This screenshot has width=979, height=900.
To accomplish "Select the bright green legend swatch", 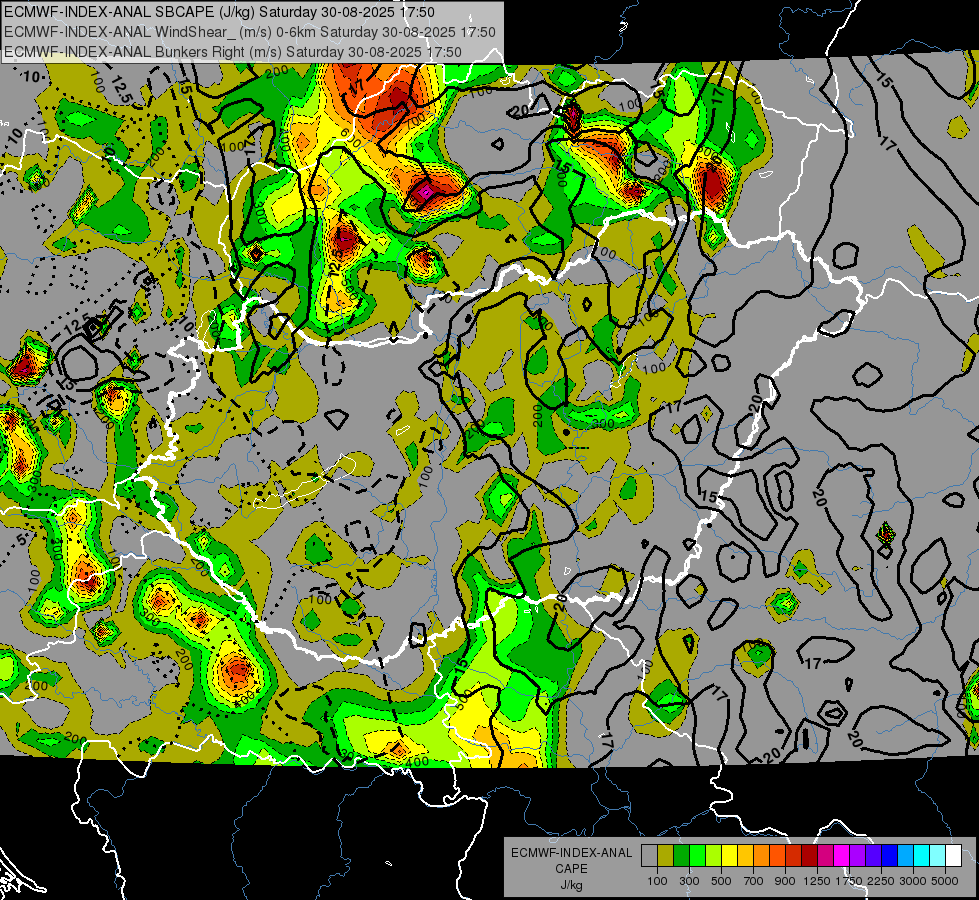I will [x=697, y=855].
